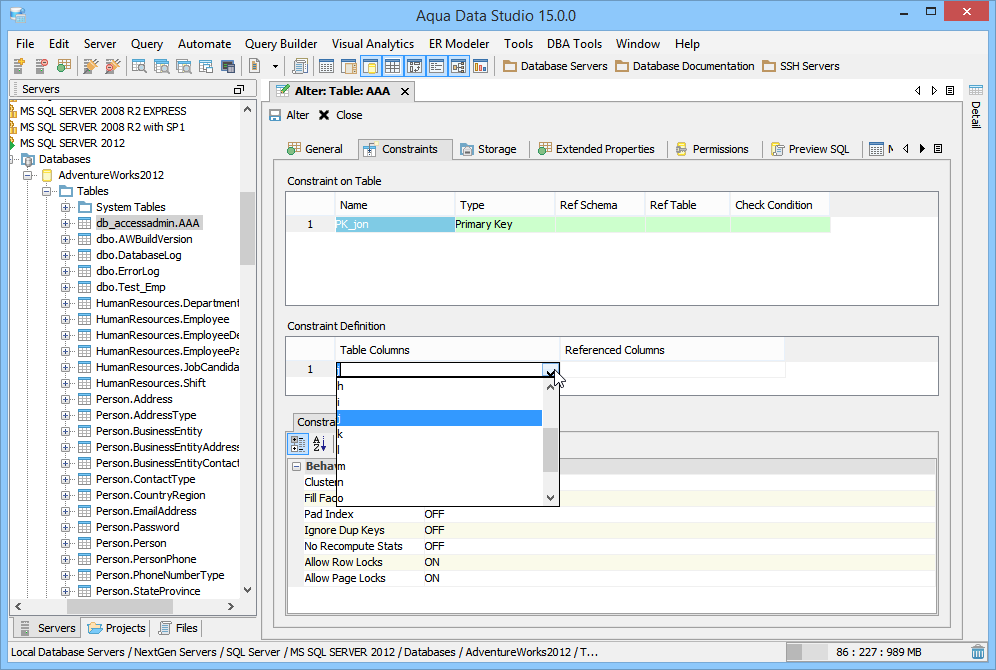Image resolution: width=996 pixels, height=670 pixels.
Task: Select the PK_jon constraint name cell
Action: pyautogui.click(x=394, y=225)
